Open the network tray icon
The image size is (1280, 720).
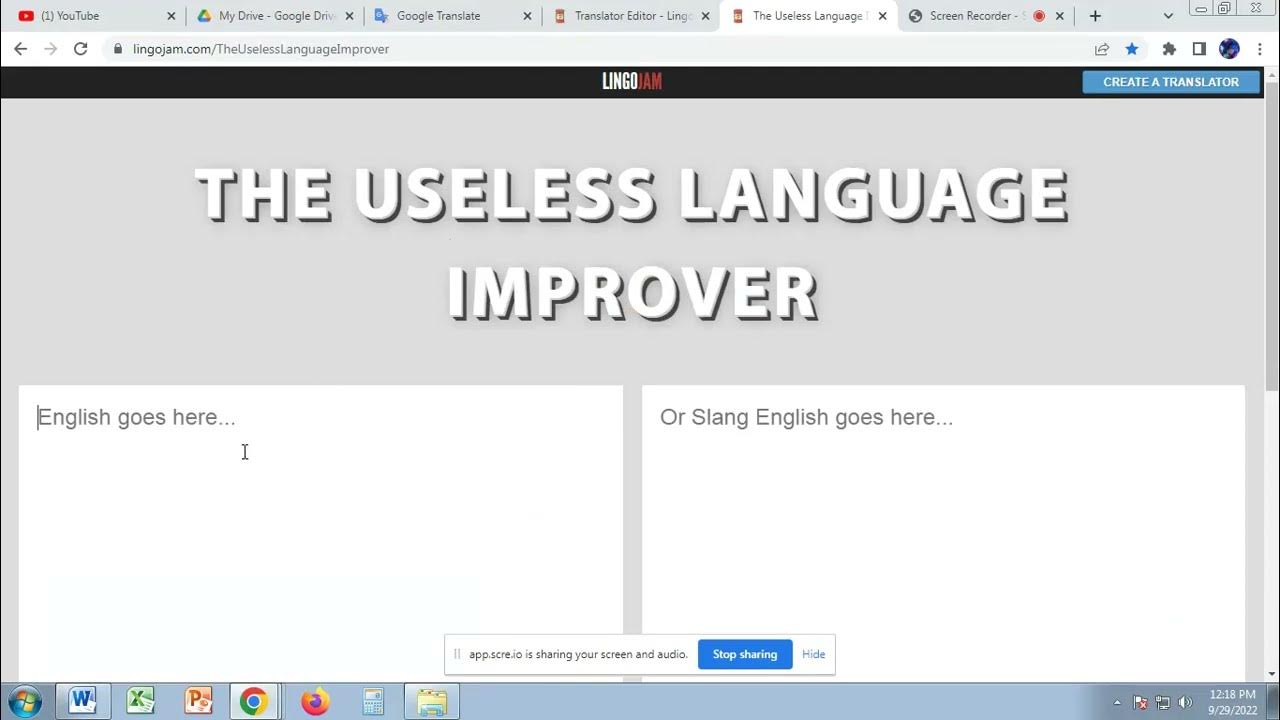tap(1163, 703)
